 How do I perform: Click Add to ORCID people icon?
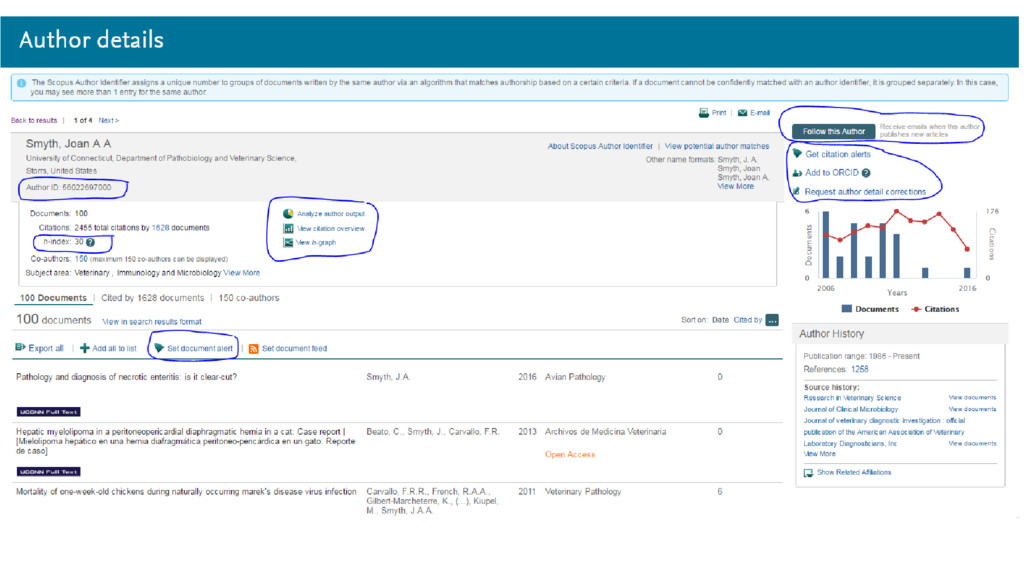[797, 173]
